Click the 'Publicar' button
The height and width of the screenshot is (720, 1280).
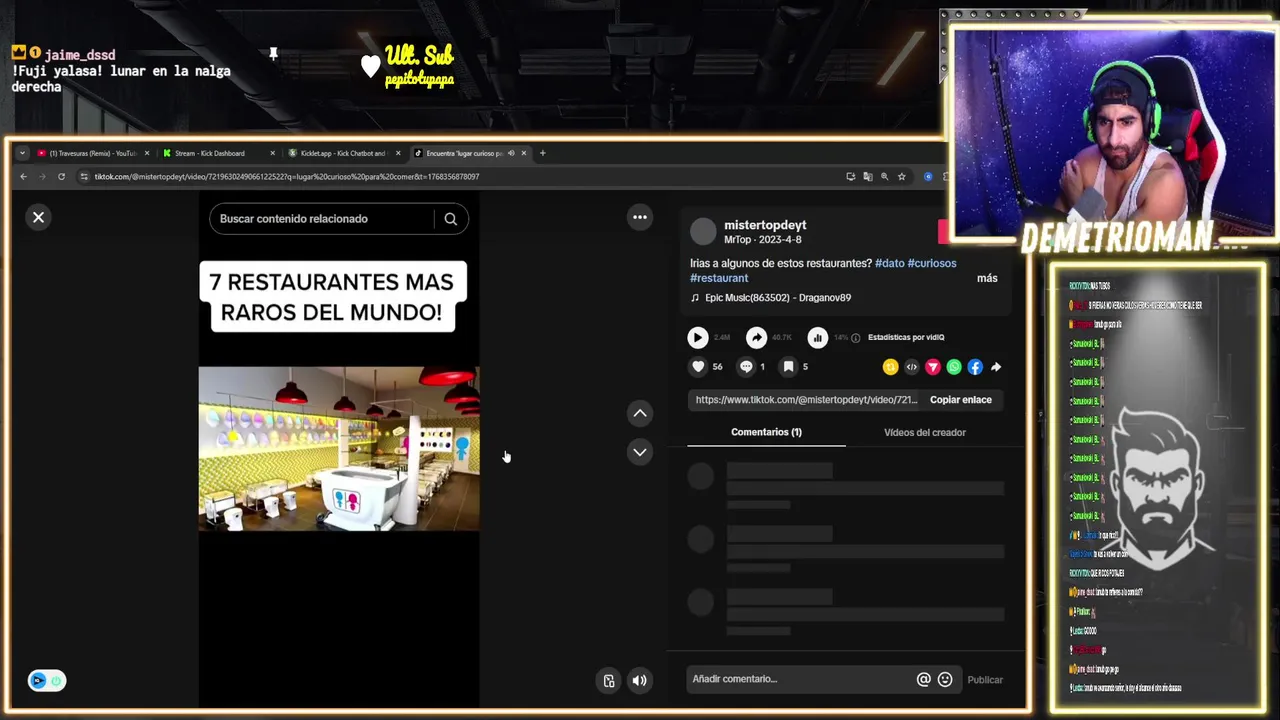click(985, 680)
